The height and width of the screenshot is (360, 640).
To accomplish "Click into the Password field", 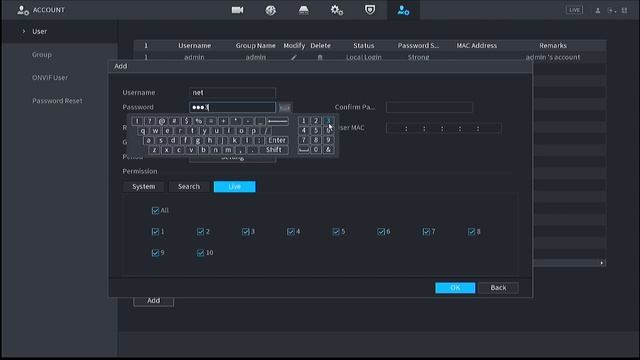I will (232, 107).
